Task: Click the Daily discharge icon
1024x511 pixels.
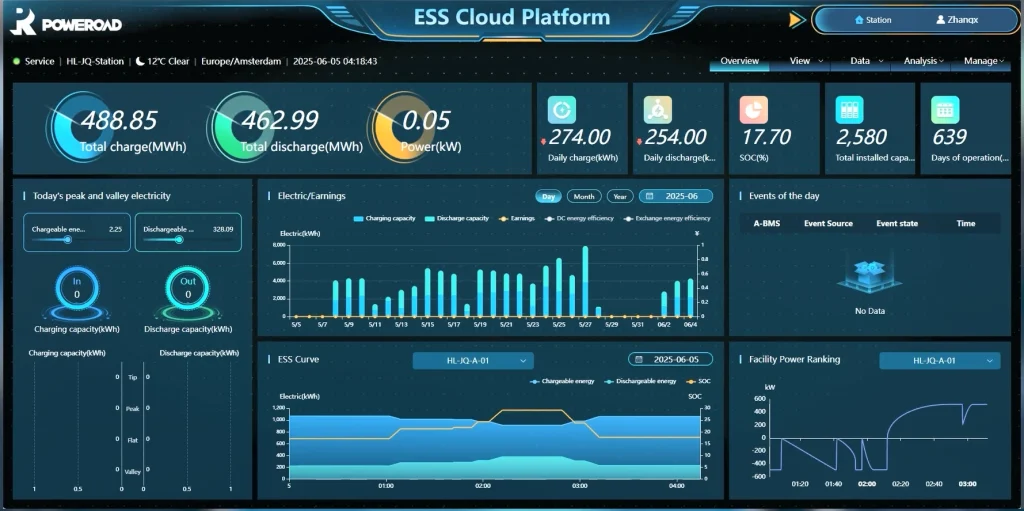Action: [657, 110]
